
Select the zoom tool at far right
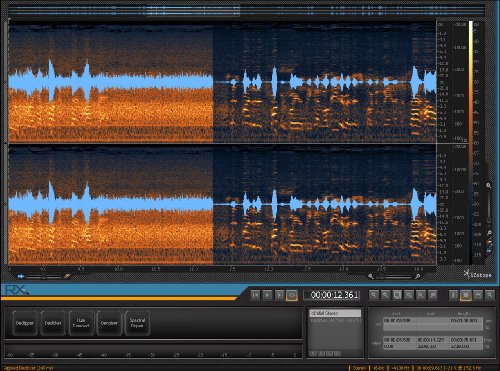[x=489, y=295]
